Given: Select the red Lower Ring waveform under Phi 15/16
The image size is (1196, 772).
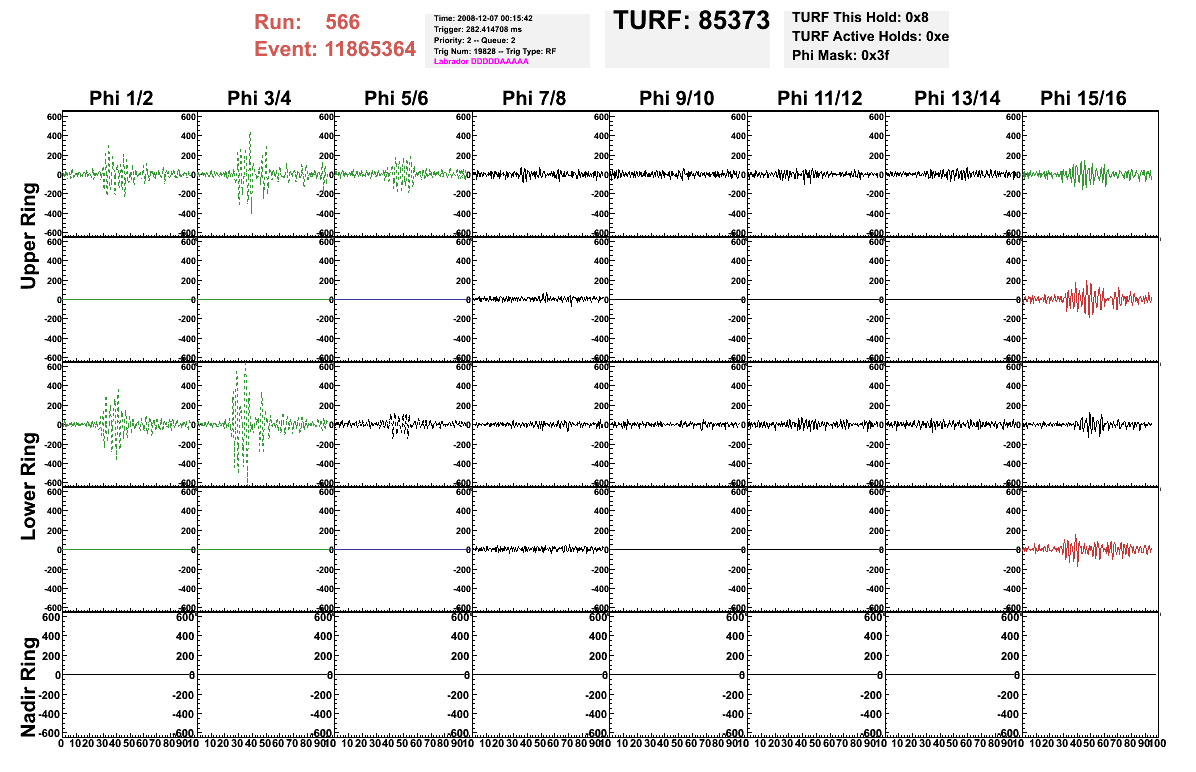Looking at the screenshot, I should 1088,548.
